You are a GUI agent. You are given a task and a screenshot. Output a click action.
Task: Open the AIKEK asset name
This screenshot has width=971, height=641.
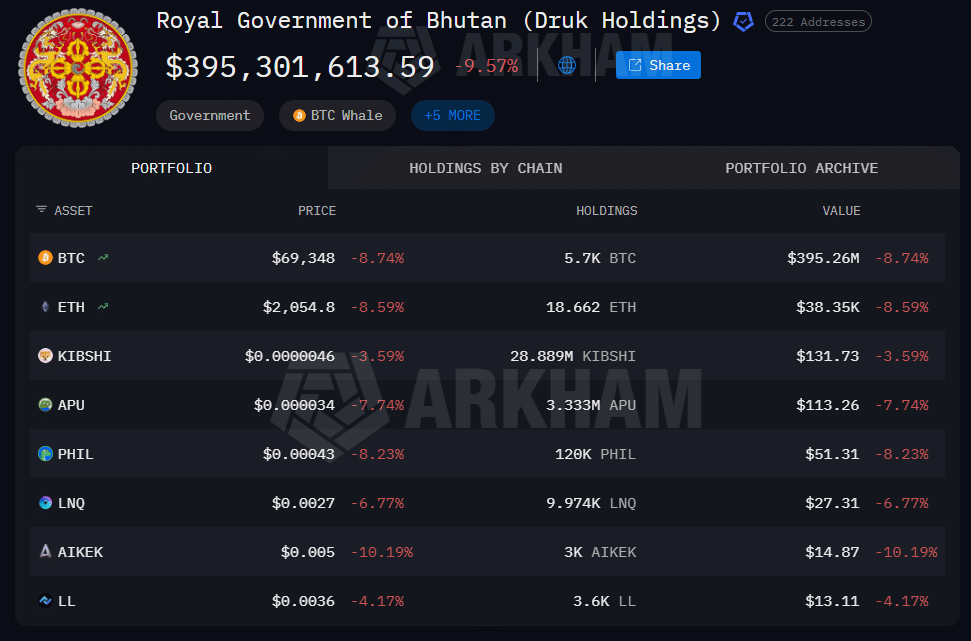pos(80,552)
